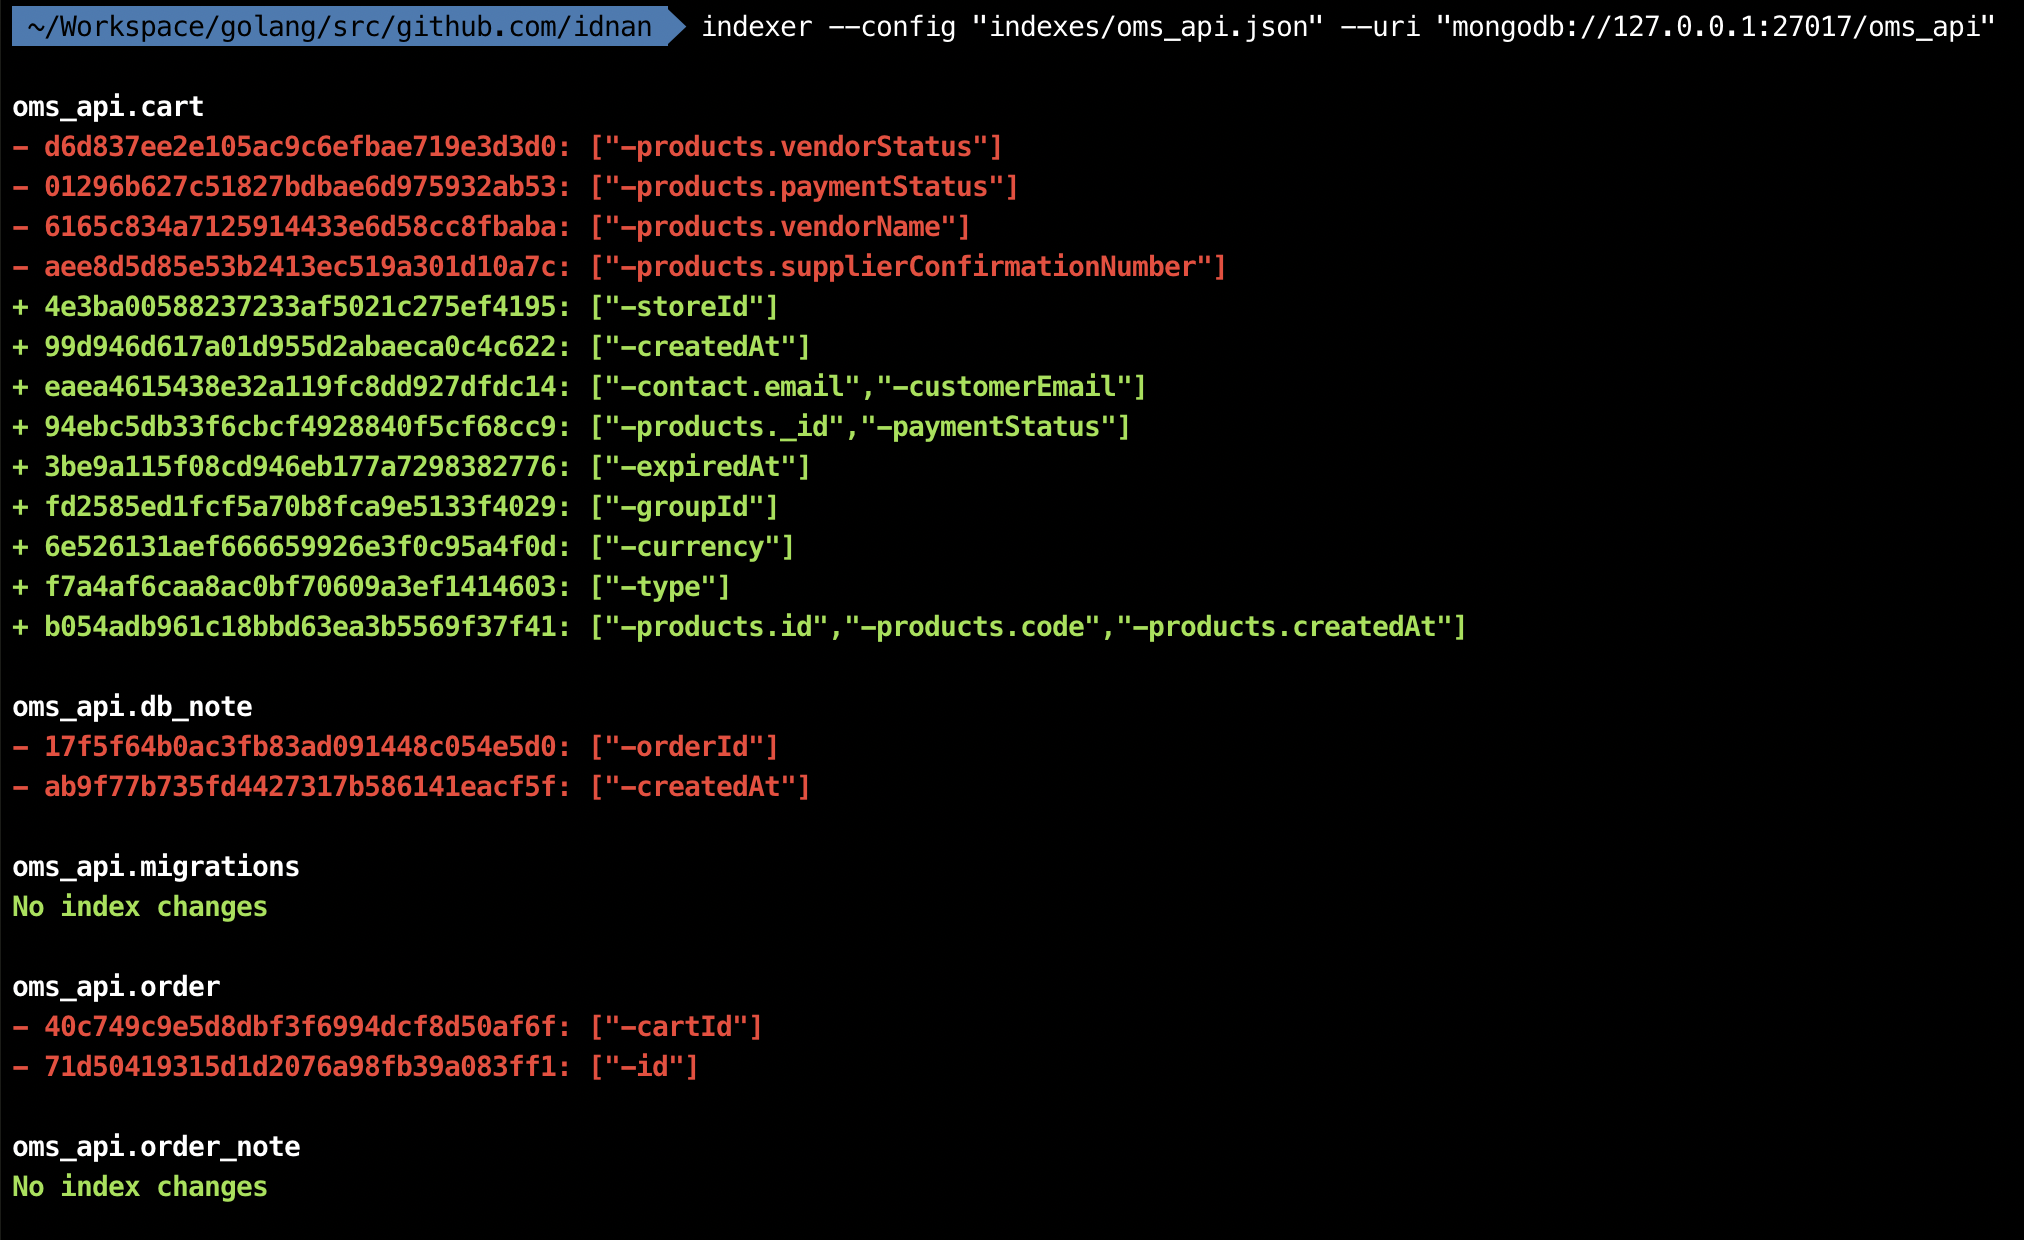Click the hash 01296b627c51827bdbae6d975932ab53
Image resolution: width=2024 pixels, height=1240 pixels.
pyautogui.click(x=299, y=187)
